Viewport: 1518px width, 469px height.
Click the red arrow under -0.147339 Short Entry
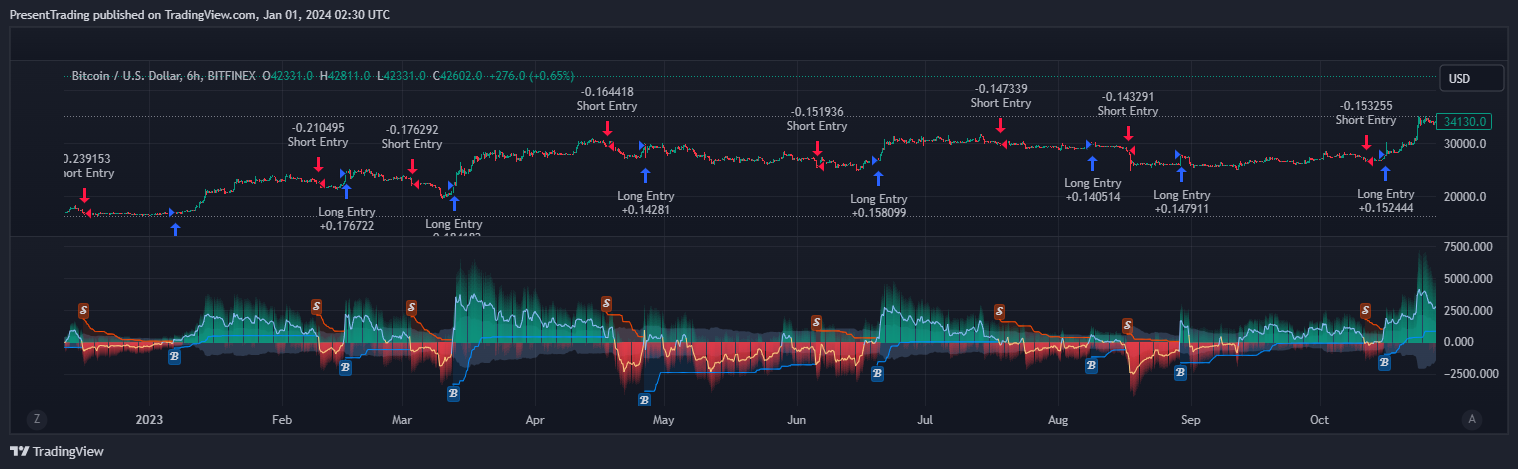(x=1000, y=124)
